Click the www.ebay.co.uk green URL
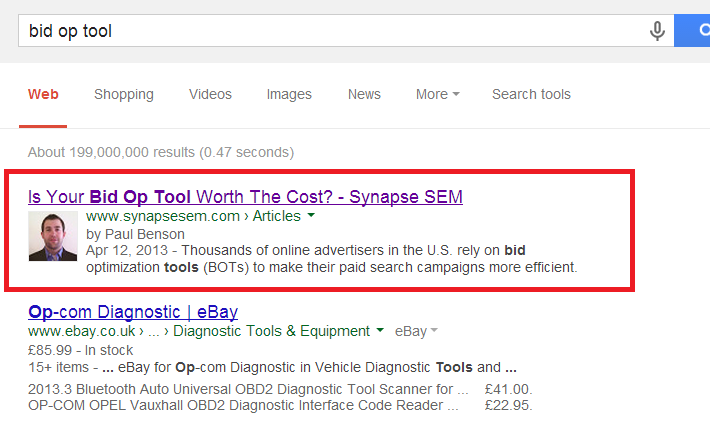The height and width of the screenshot is (428, 710). [82, 331]
